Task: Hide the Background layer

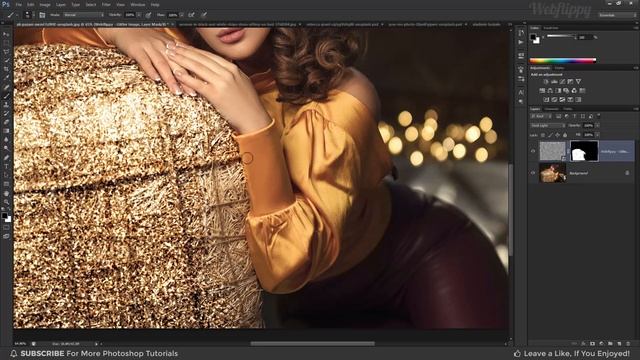Action: 533,173
